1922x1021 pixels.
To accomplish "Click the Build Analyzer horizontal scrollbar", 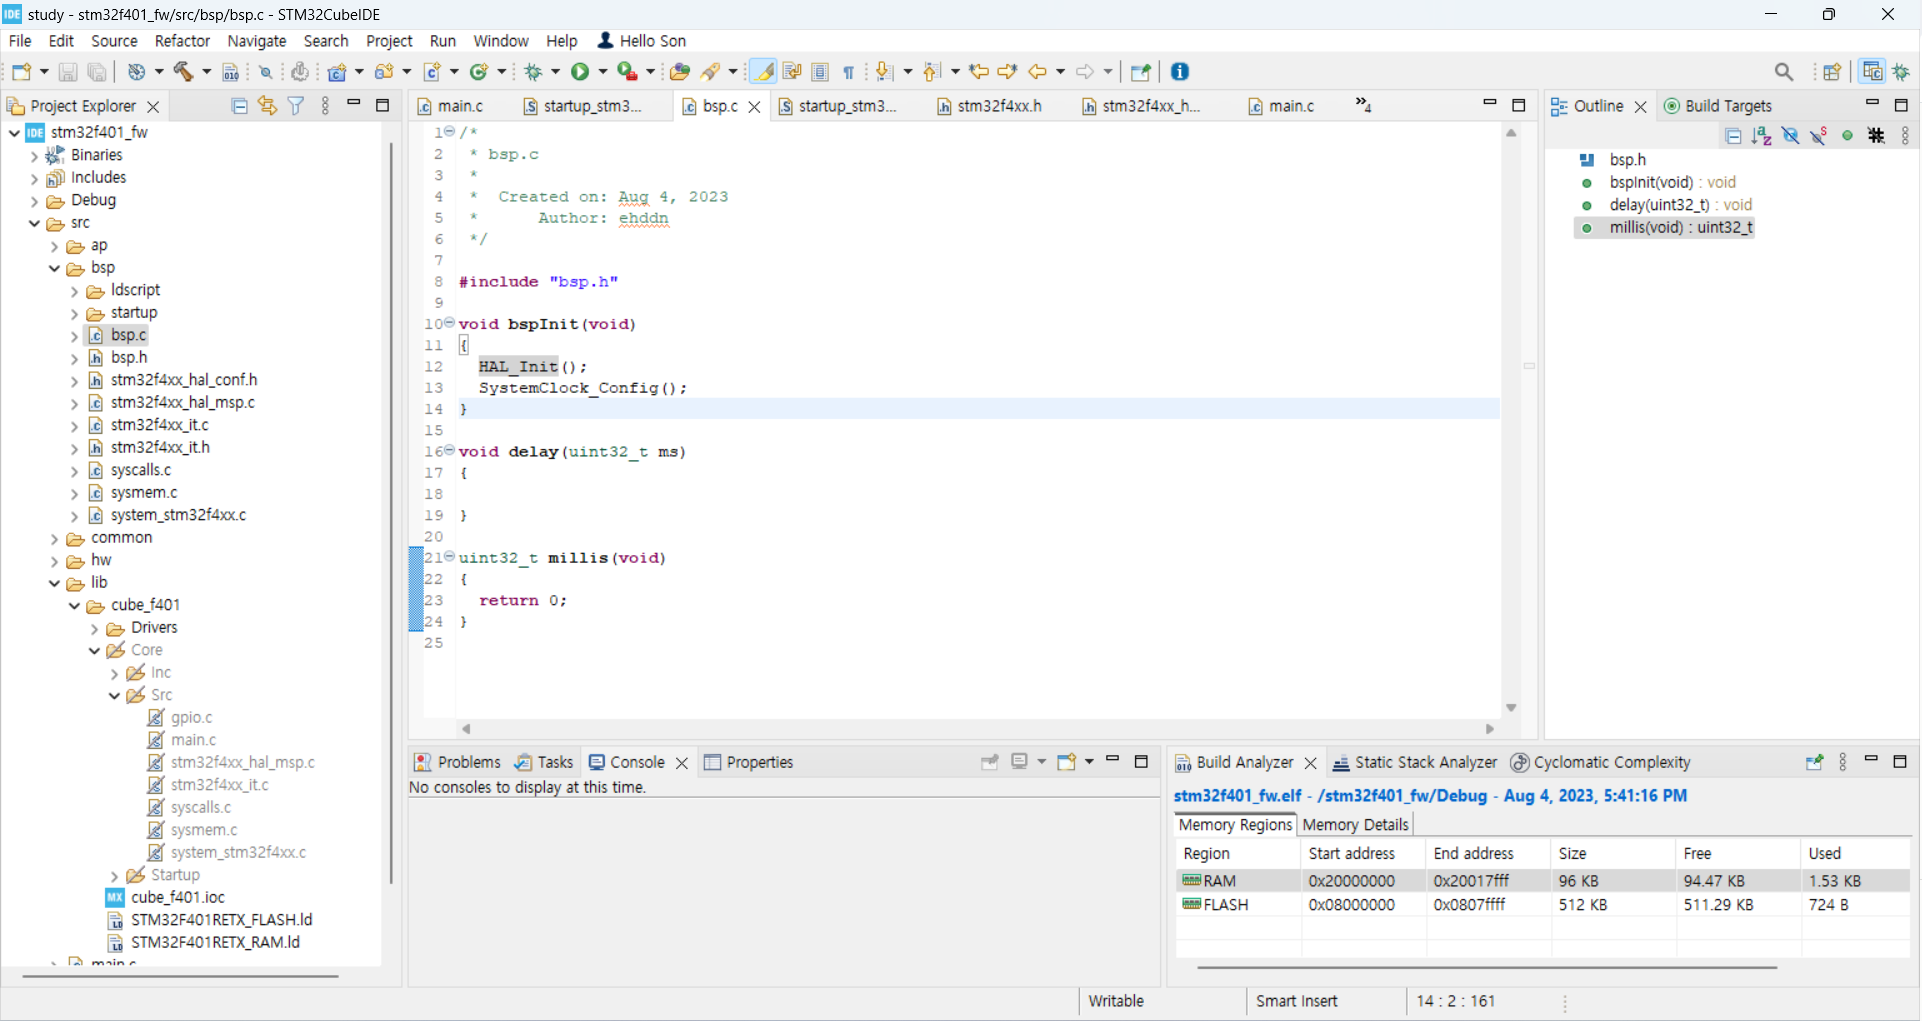I will click(x=1486, y=967).
